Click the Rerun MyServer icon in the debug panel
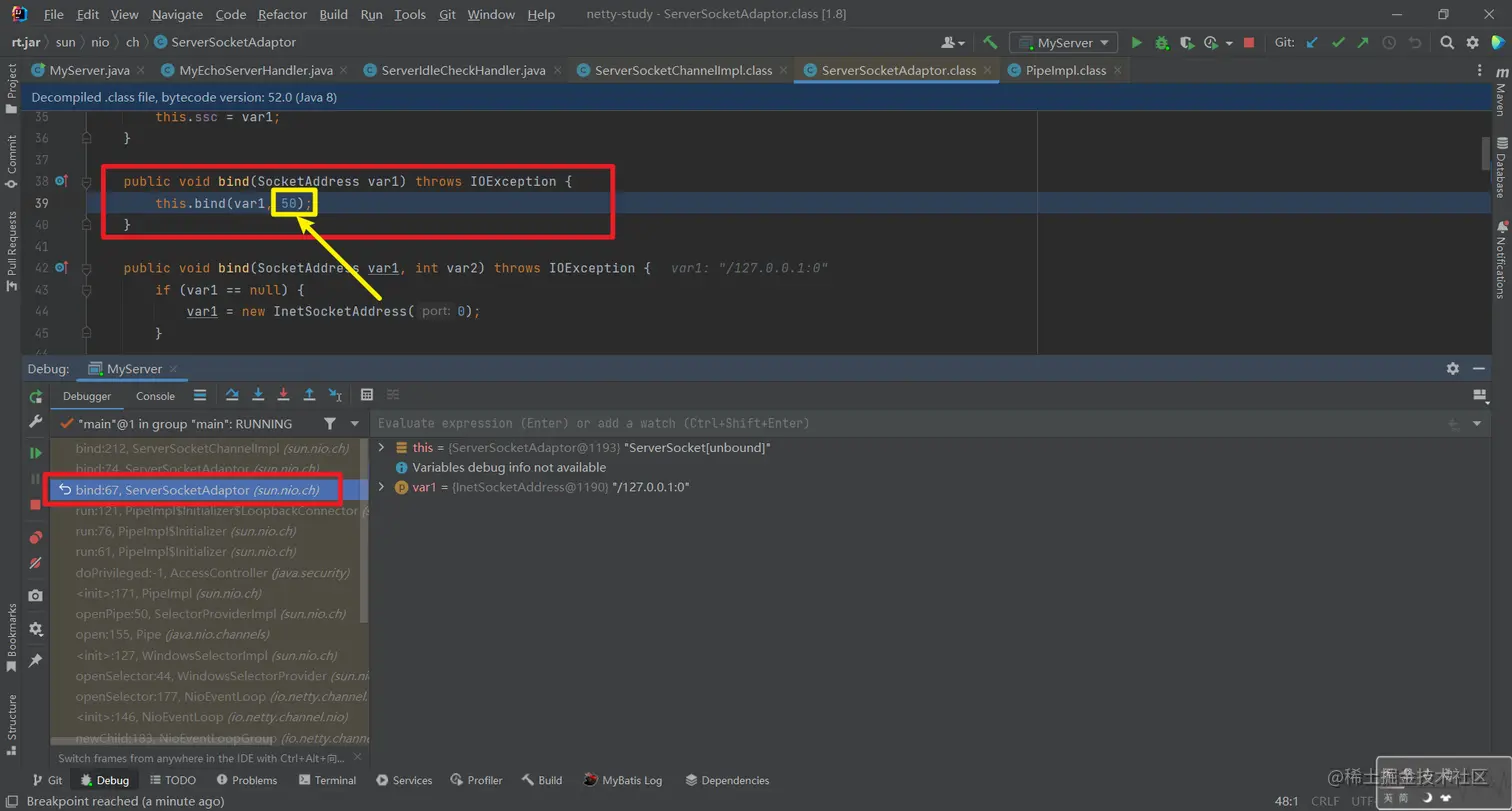 coord(36,397)
